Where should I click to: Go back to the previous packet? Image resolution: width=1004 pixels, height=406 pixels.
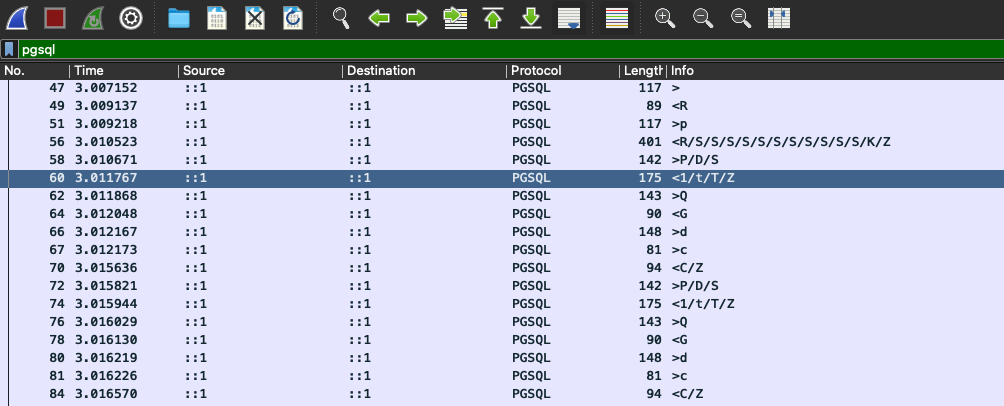379,17
